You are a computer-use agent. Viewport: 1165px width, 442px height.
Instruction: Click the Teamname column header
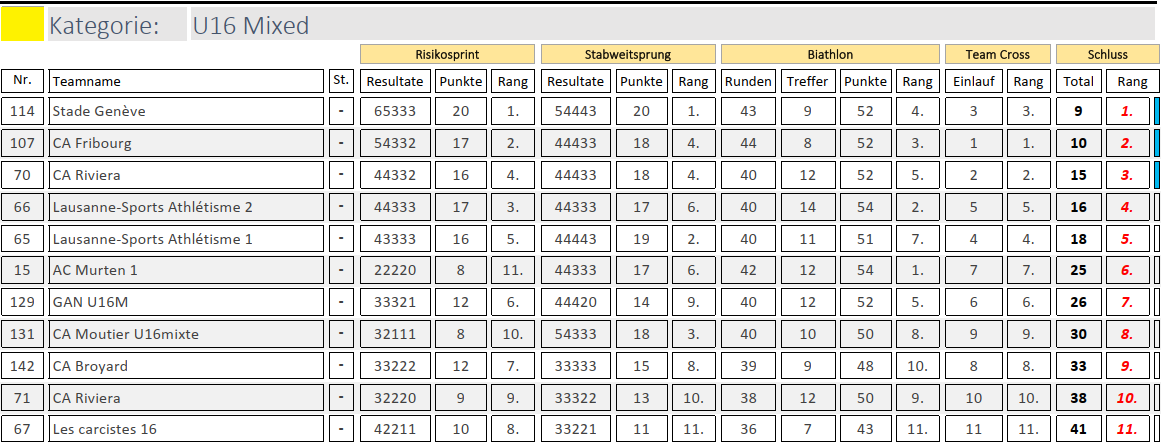[187, 81]
